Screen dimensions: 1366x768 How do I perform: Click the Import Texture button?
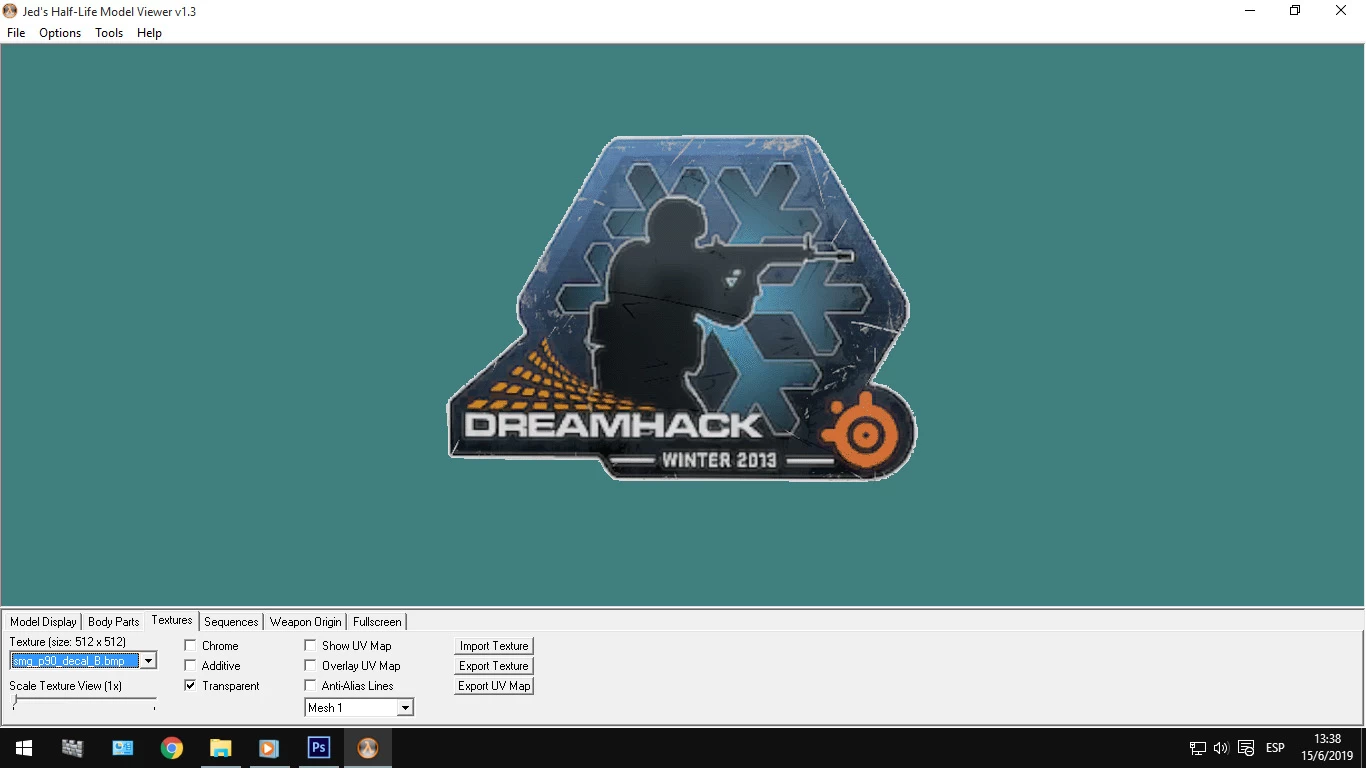point(494,646)
